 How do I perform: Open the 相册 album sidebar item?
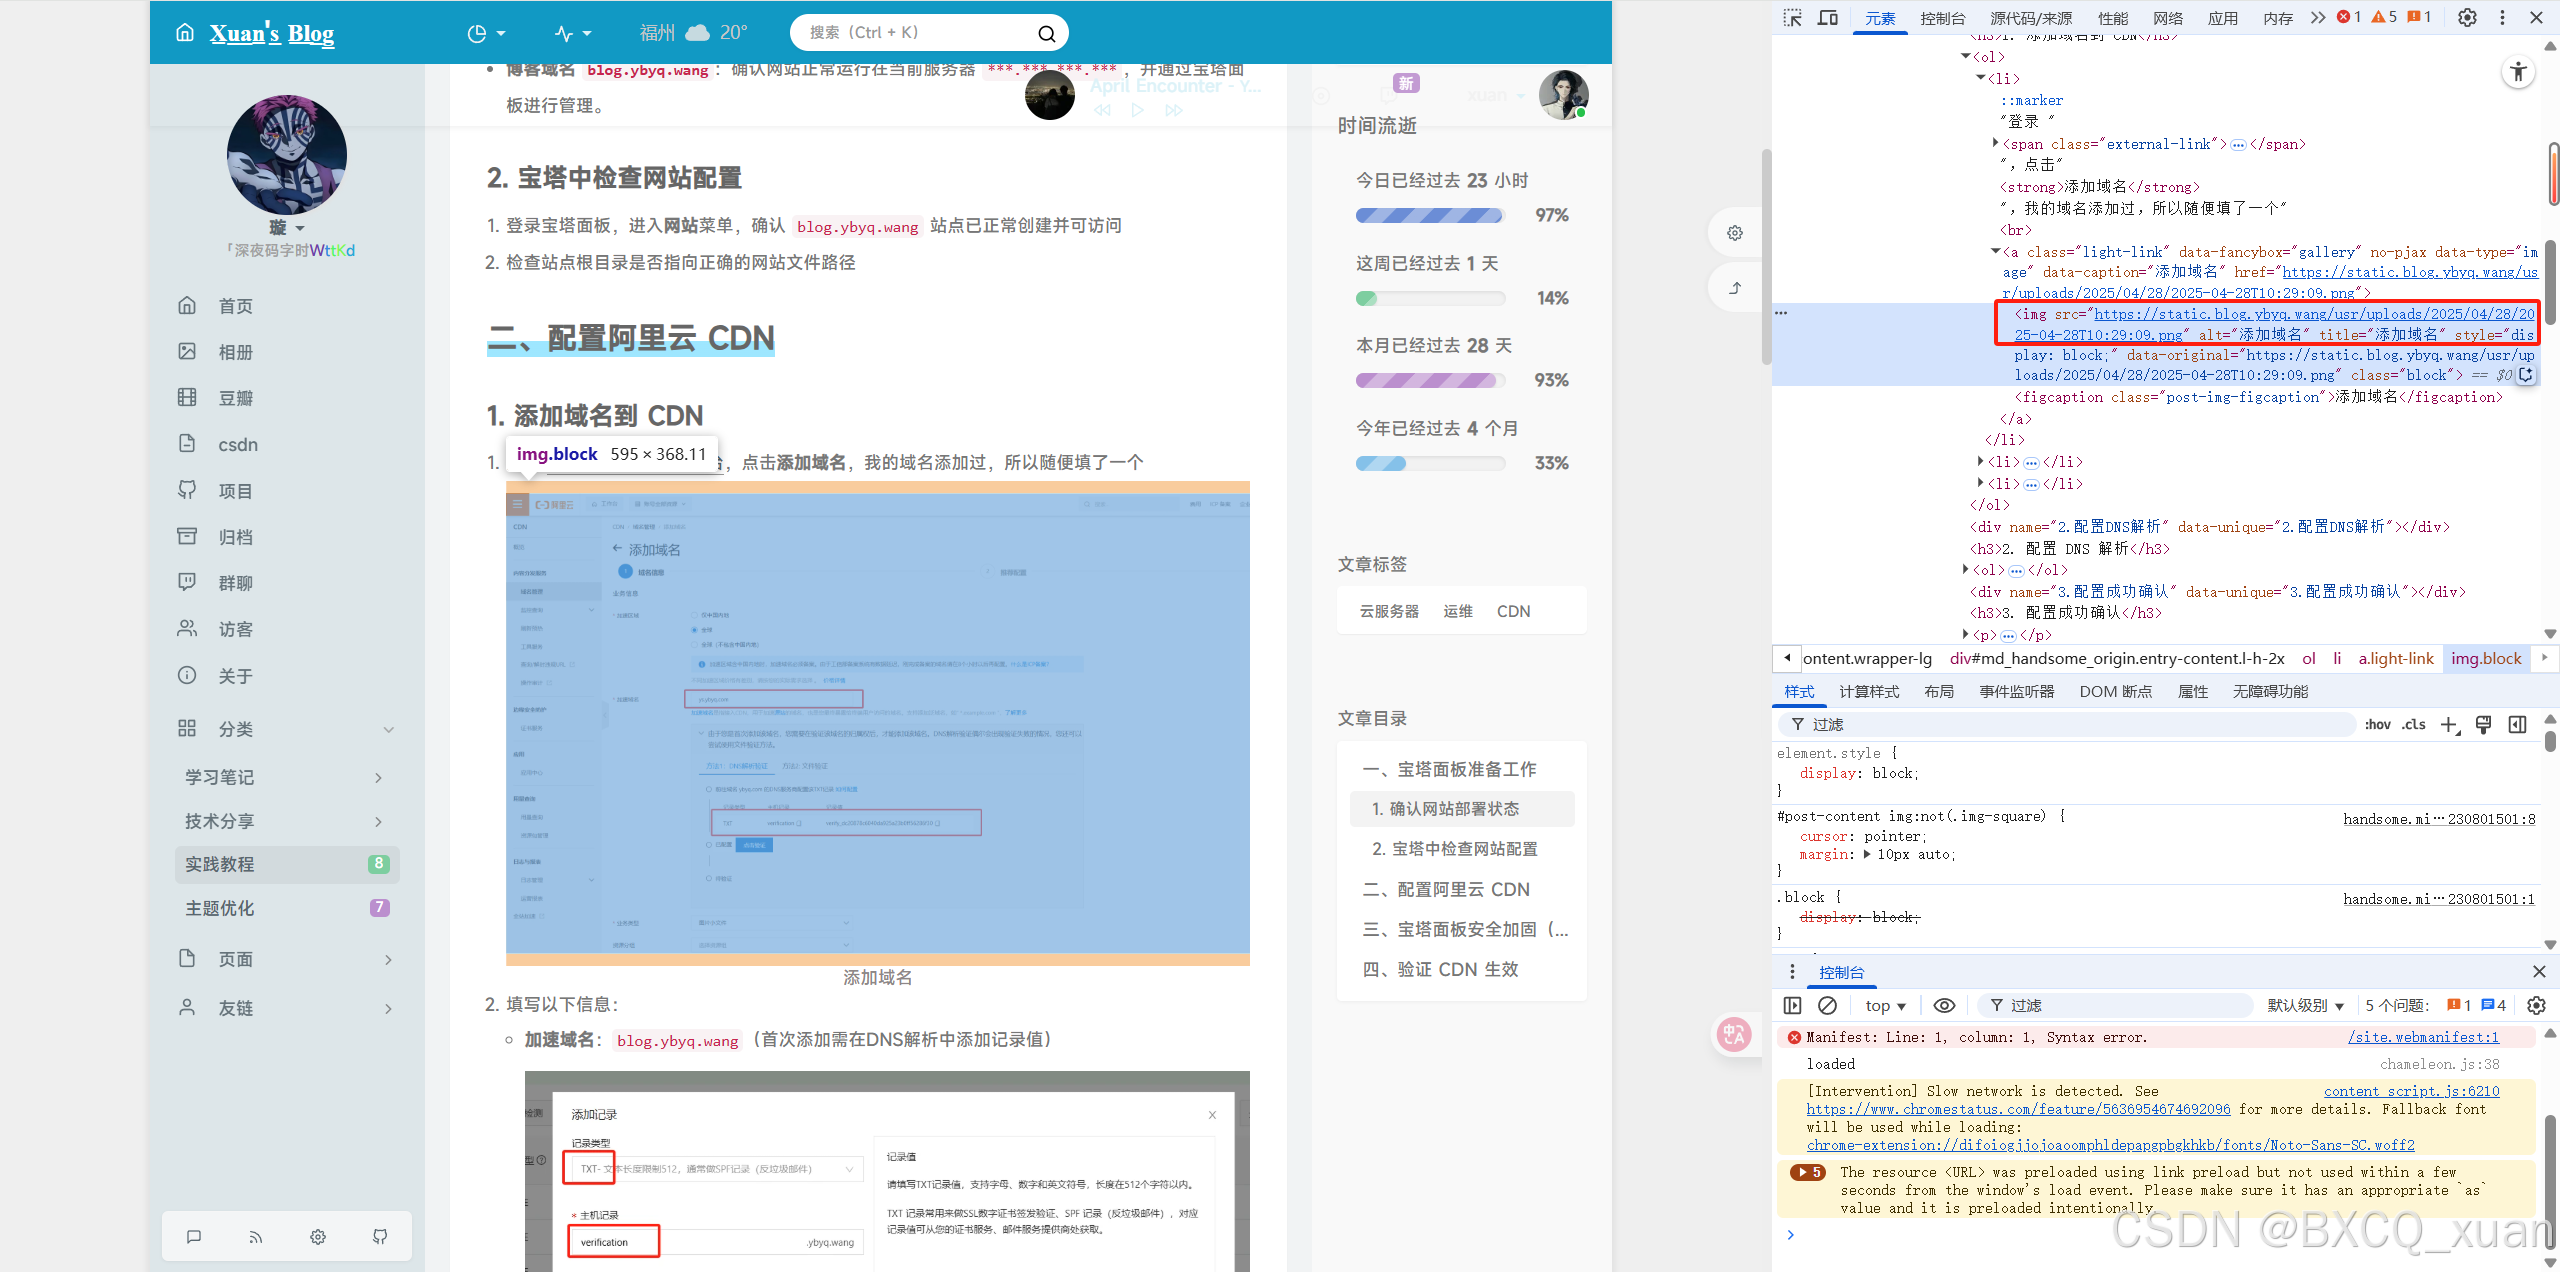pos(236,352)
